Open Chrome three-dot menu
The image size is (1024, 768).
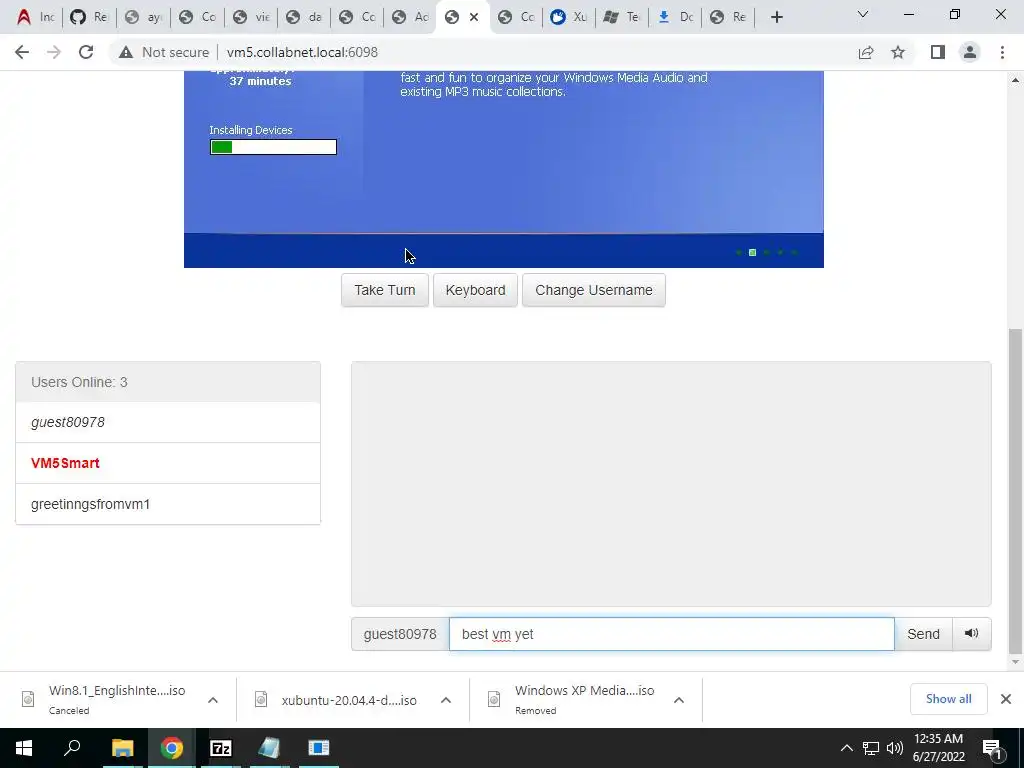[1002, 52]
